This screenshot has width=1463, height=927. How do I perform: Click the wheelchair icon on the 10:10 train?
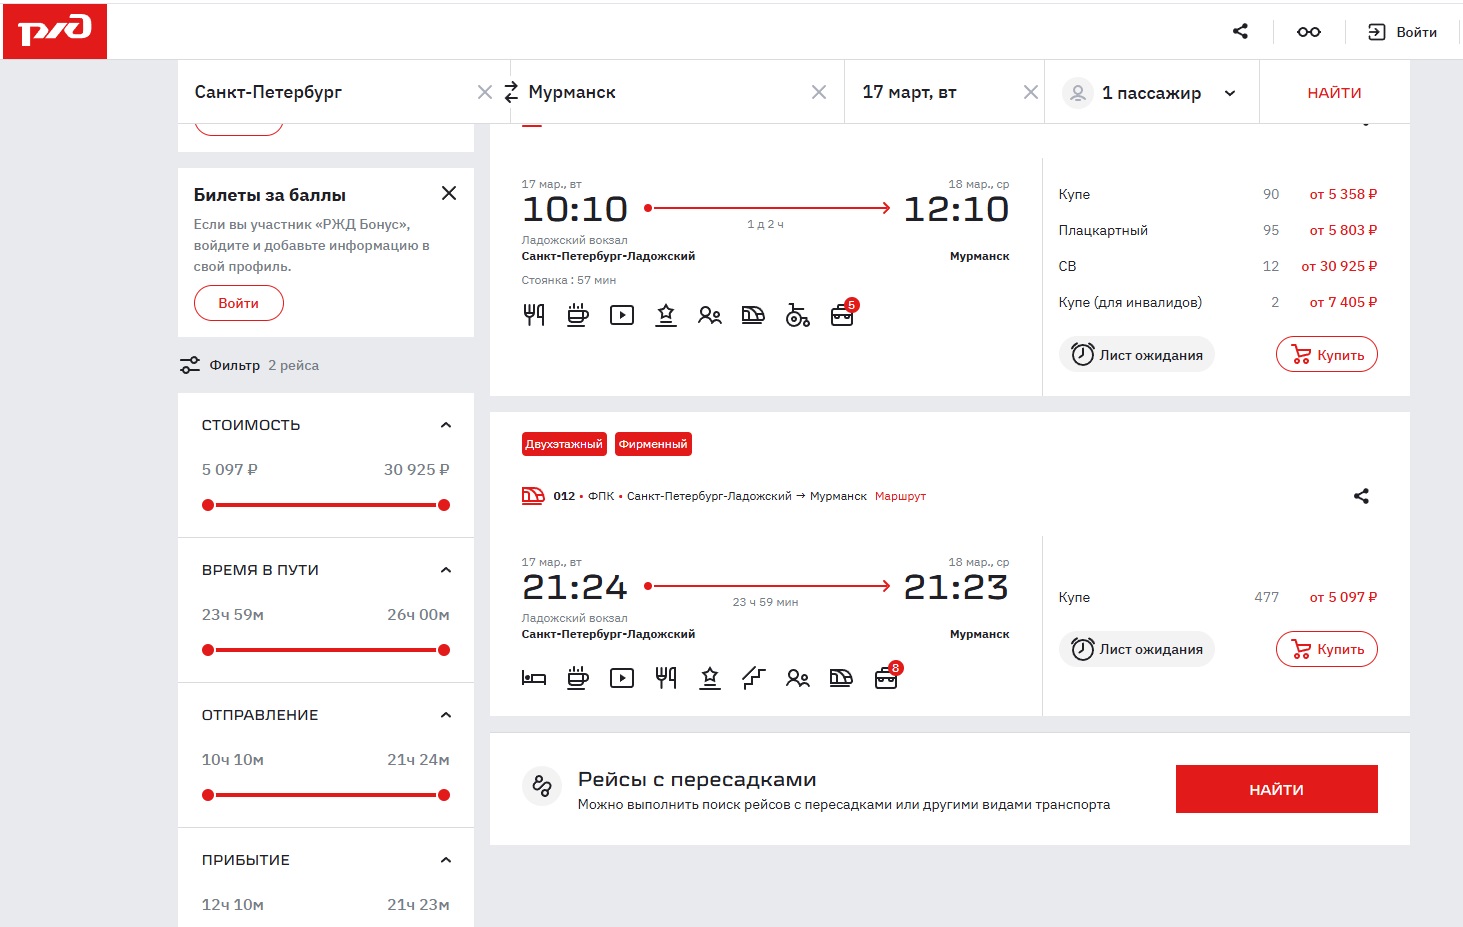tap(797, 315)
